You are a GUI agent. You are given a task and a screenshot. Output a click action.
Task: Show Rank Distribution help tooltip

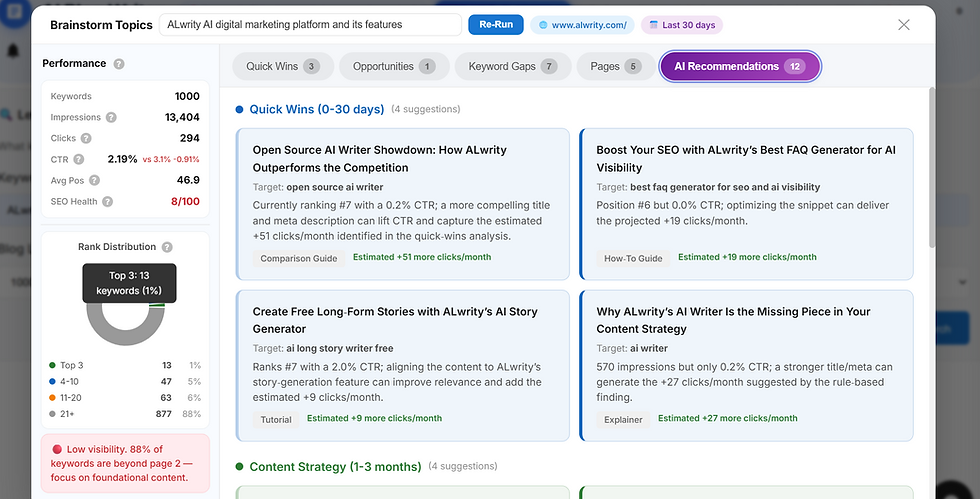click(x=167, y=247)
